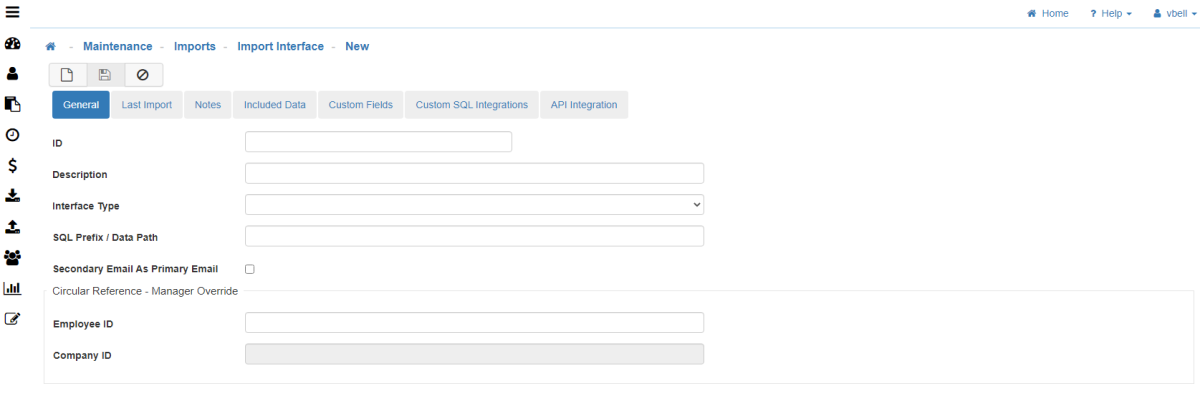Click the Imports breadcrumb link
Viewport: 1200px width, 407px height.
pyautogui.click(x=195, y=46)
